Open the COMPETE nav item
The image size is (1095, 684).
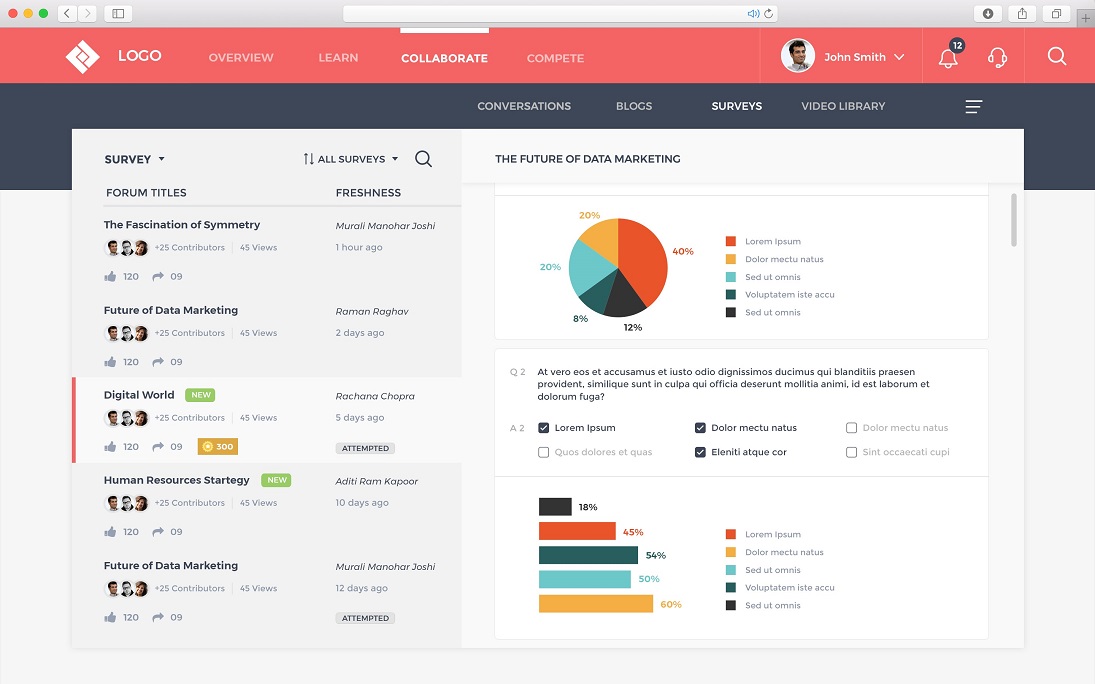(555, 58)
